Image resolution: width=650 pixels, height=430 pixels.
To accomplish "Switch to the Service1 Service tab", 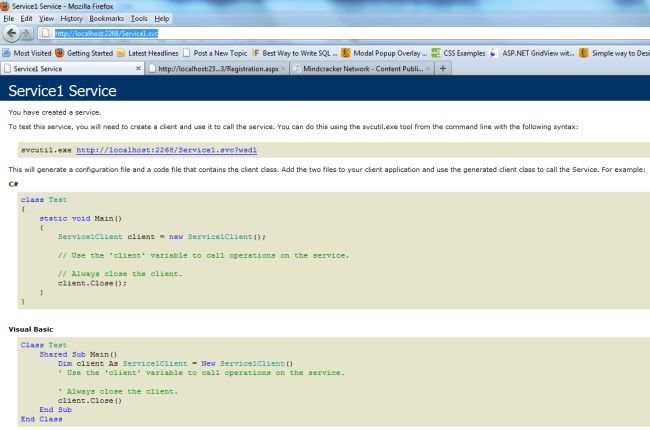I will (72, 69).
